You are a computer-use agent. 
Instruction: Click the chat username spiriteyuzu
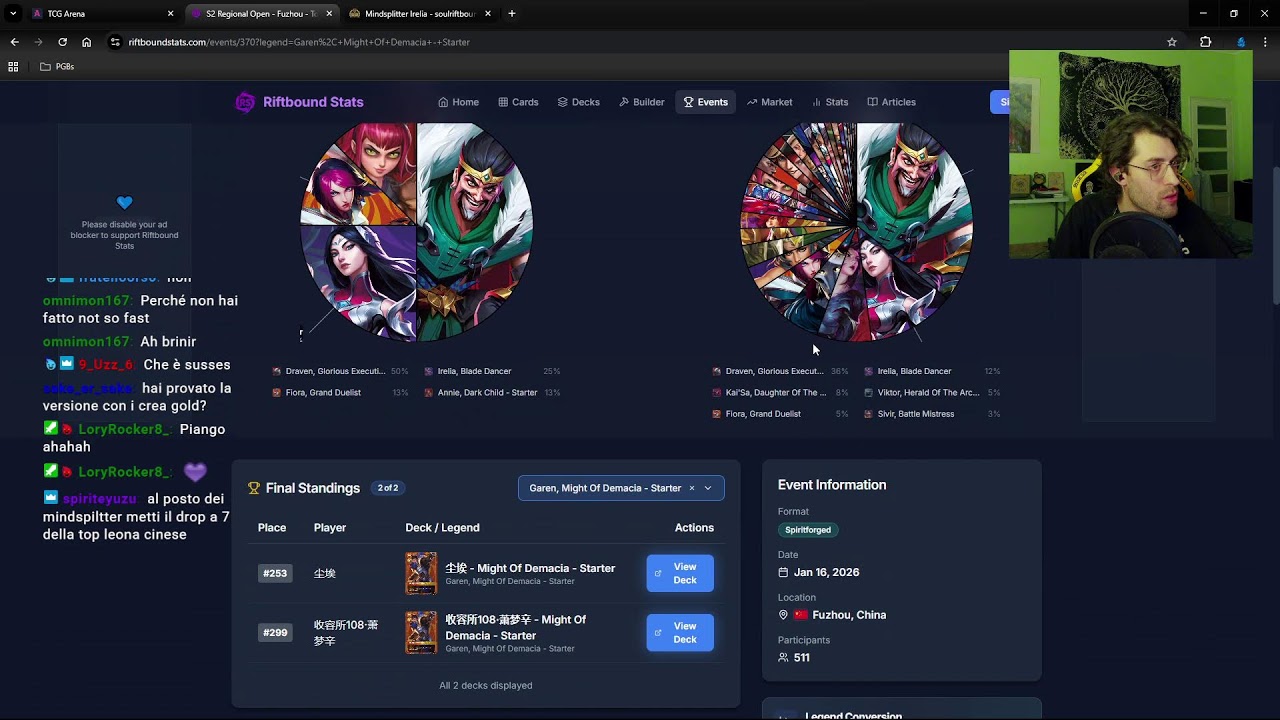(x=99, y=499)
